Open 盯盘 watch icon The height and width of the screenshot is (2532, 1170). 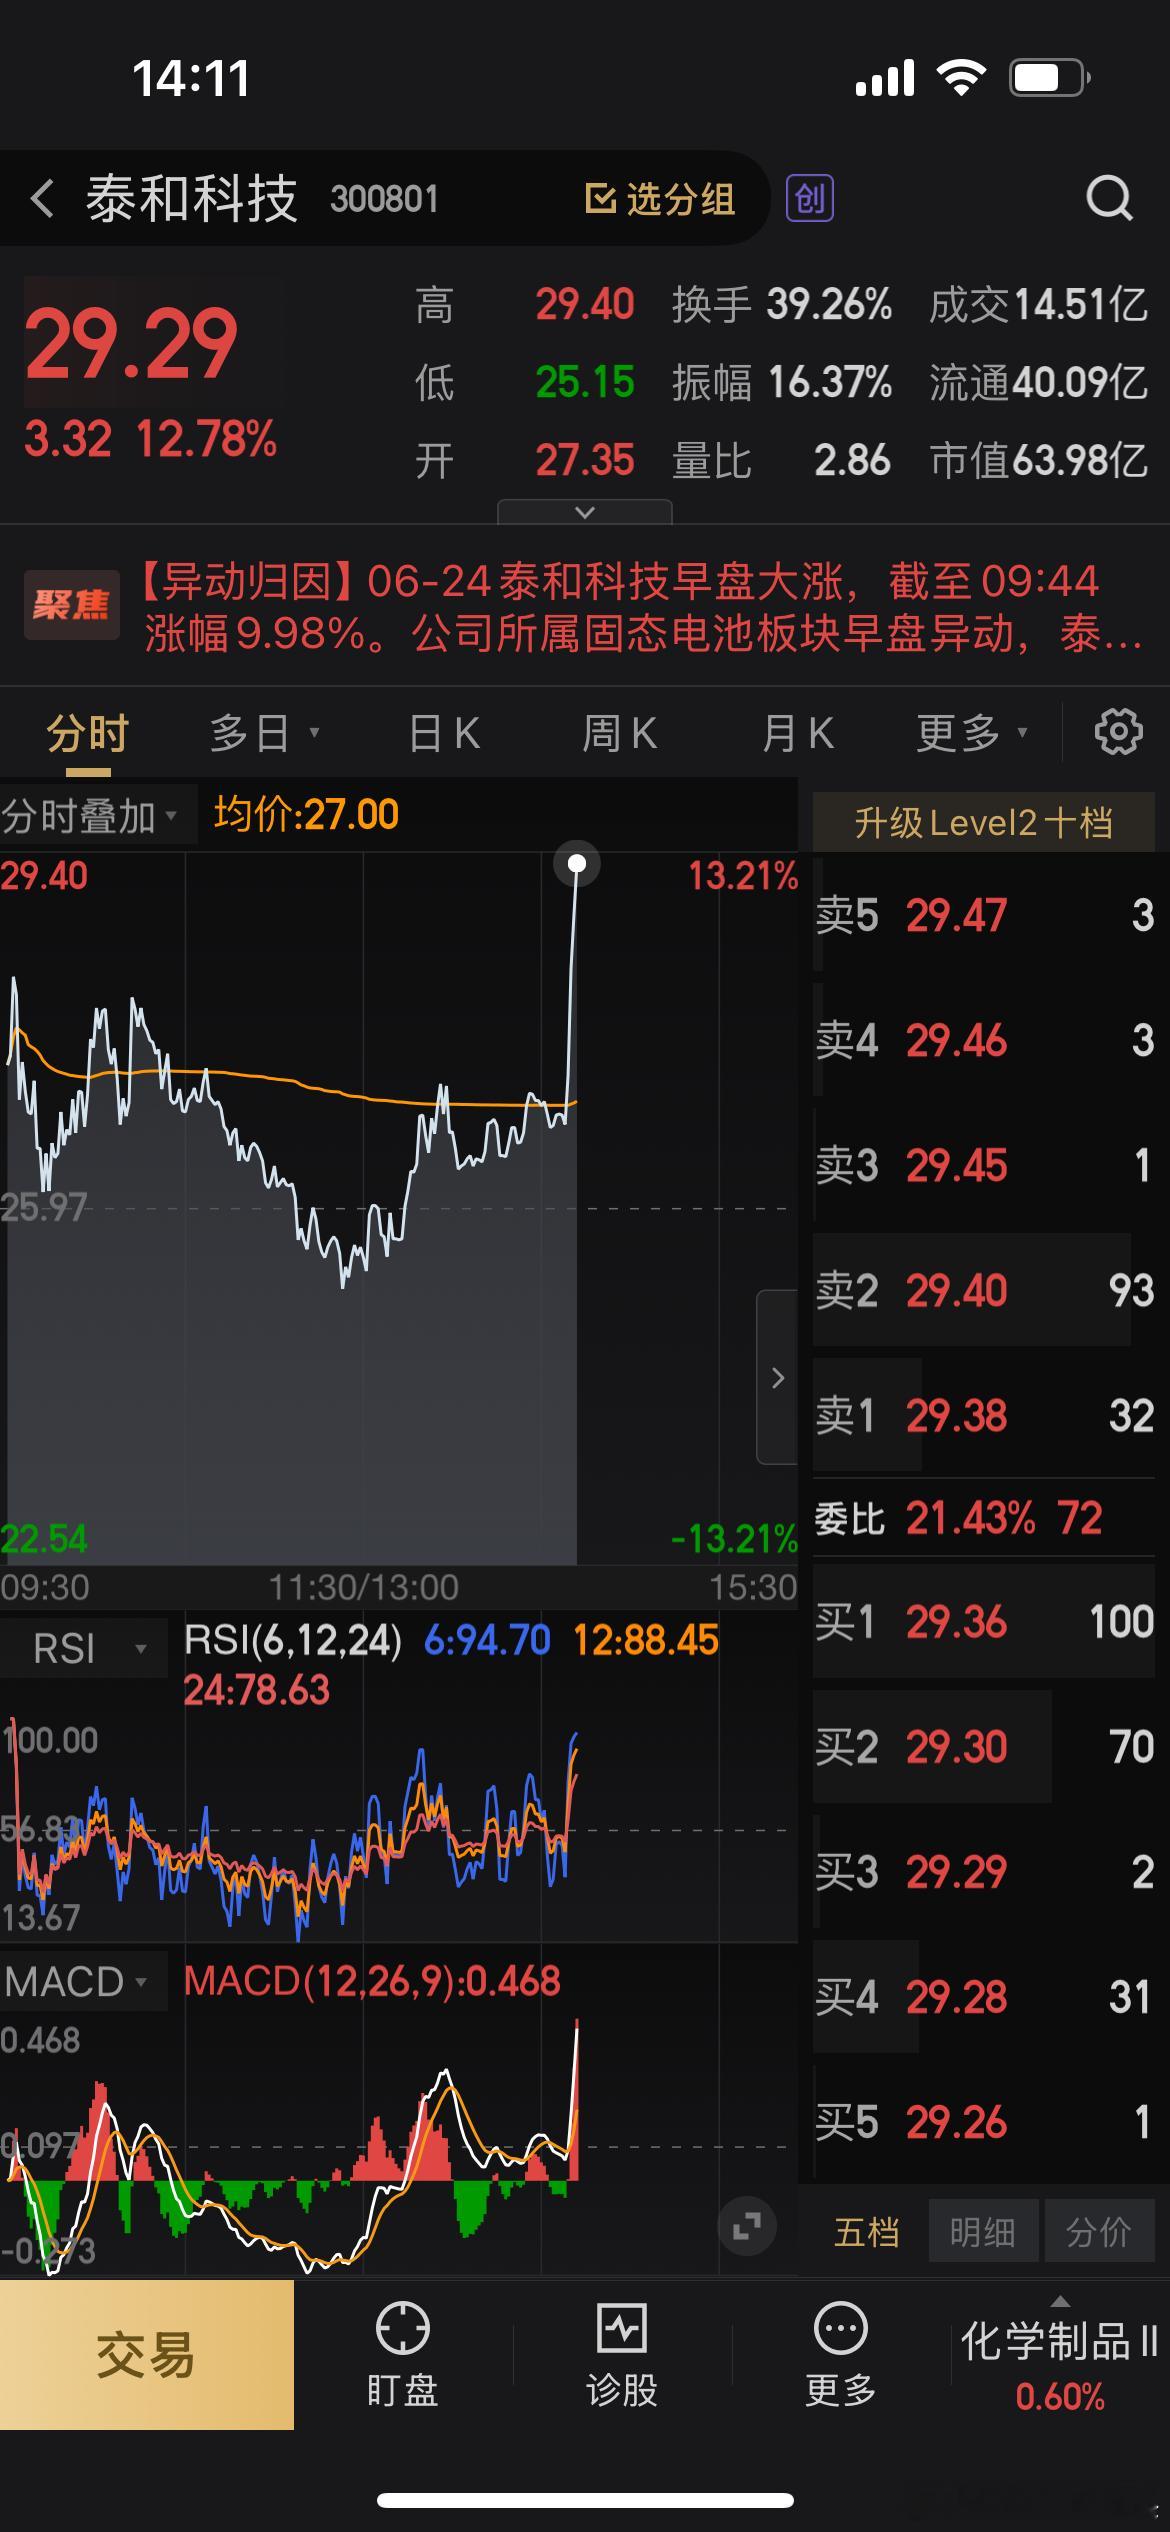click(x=402, y=2355)
